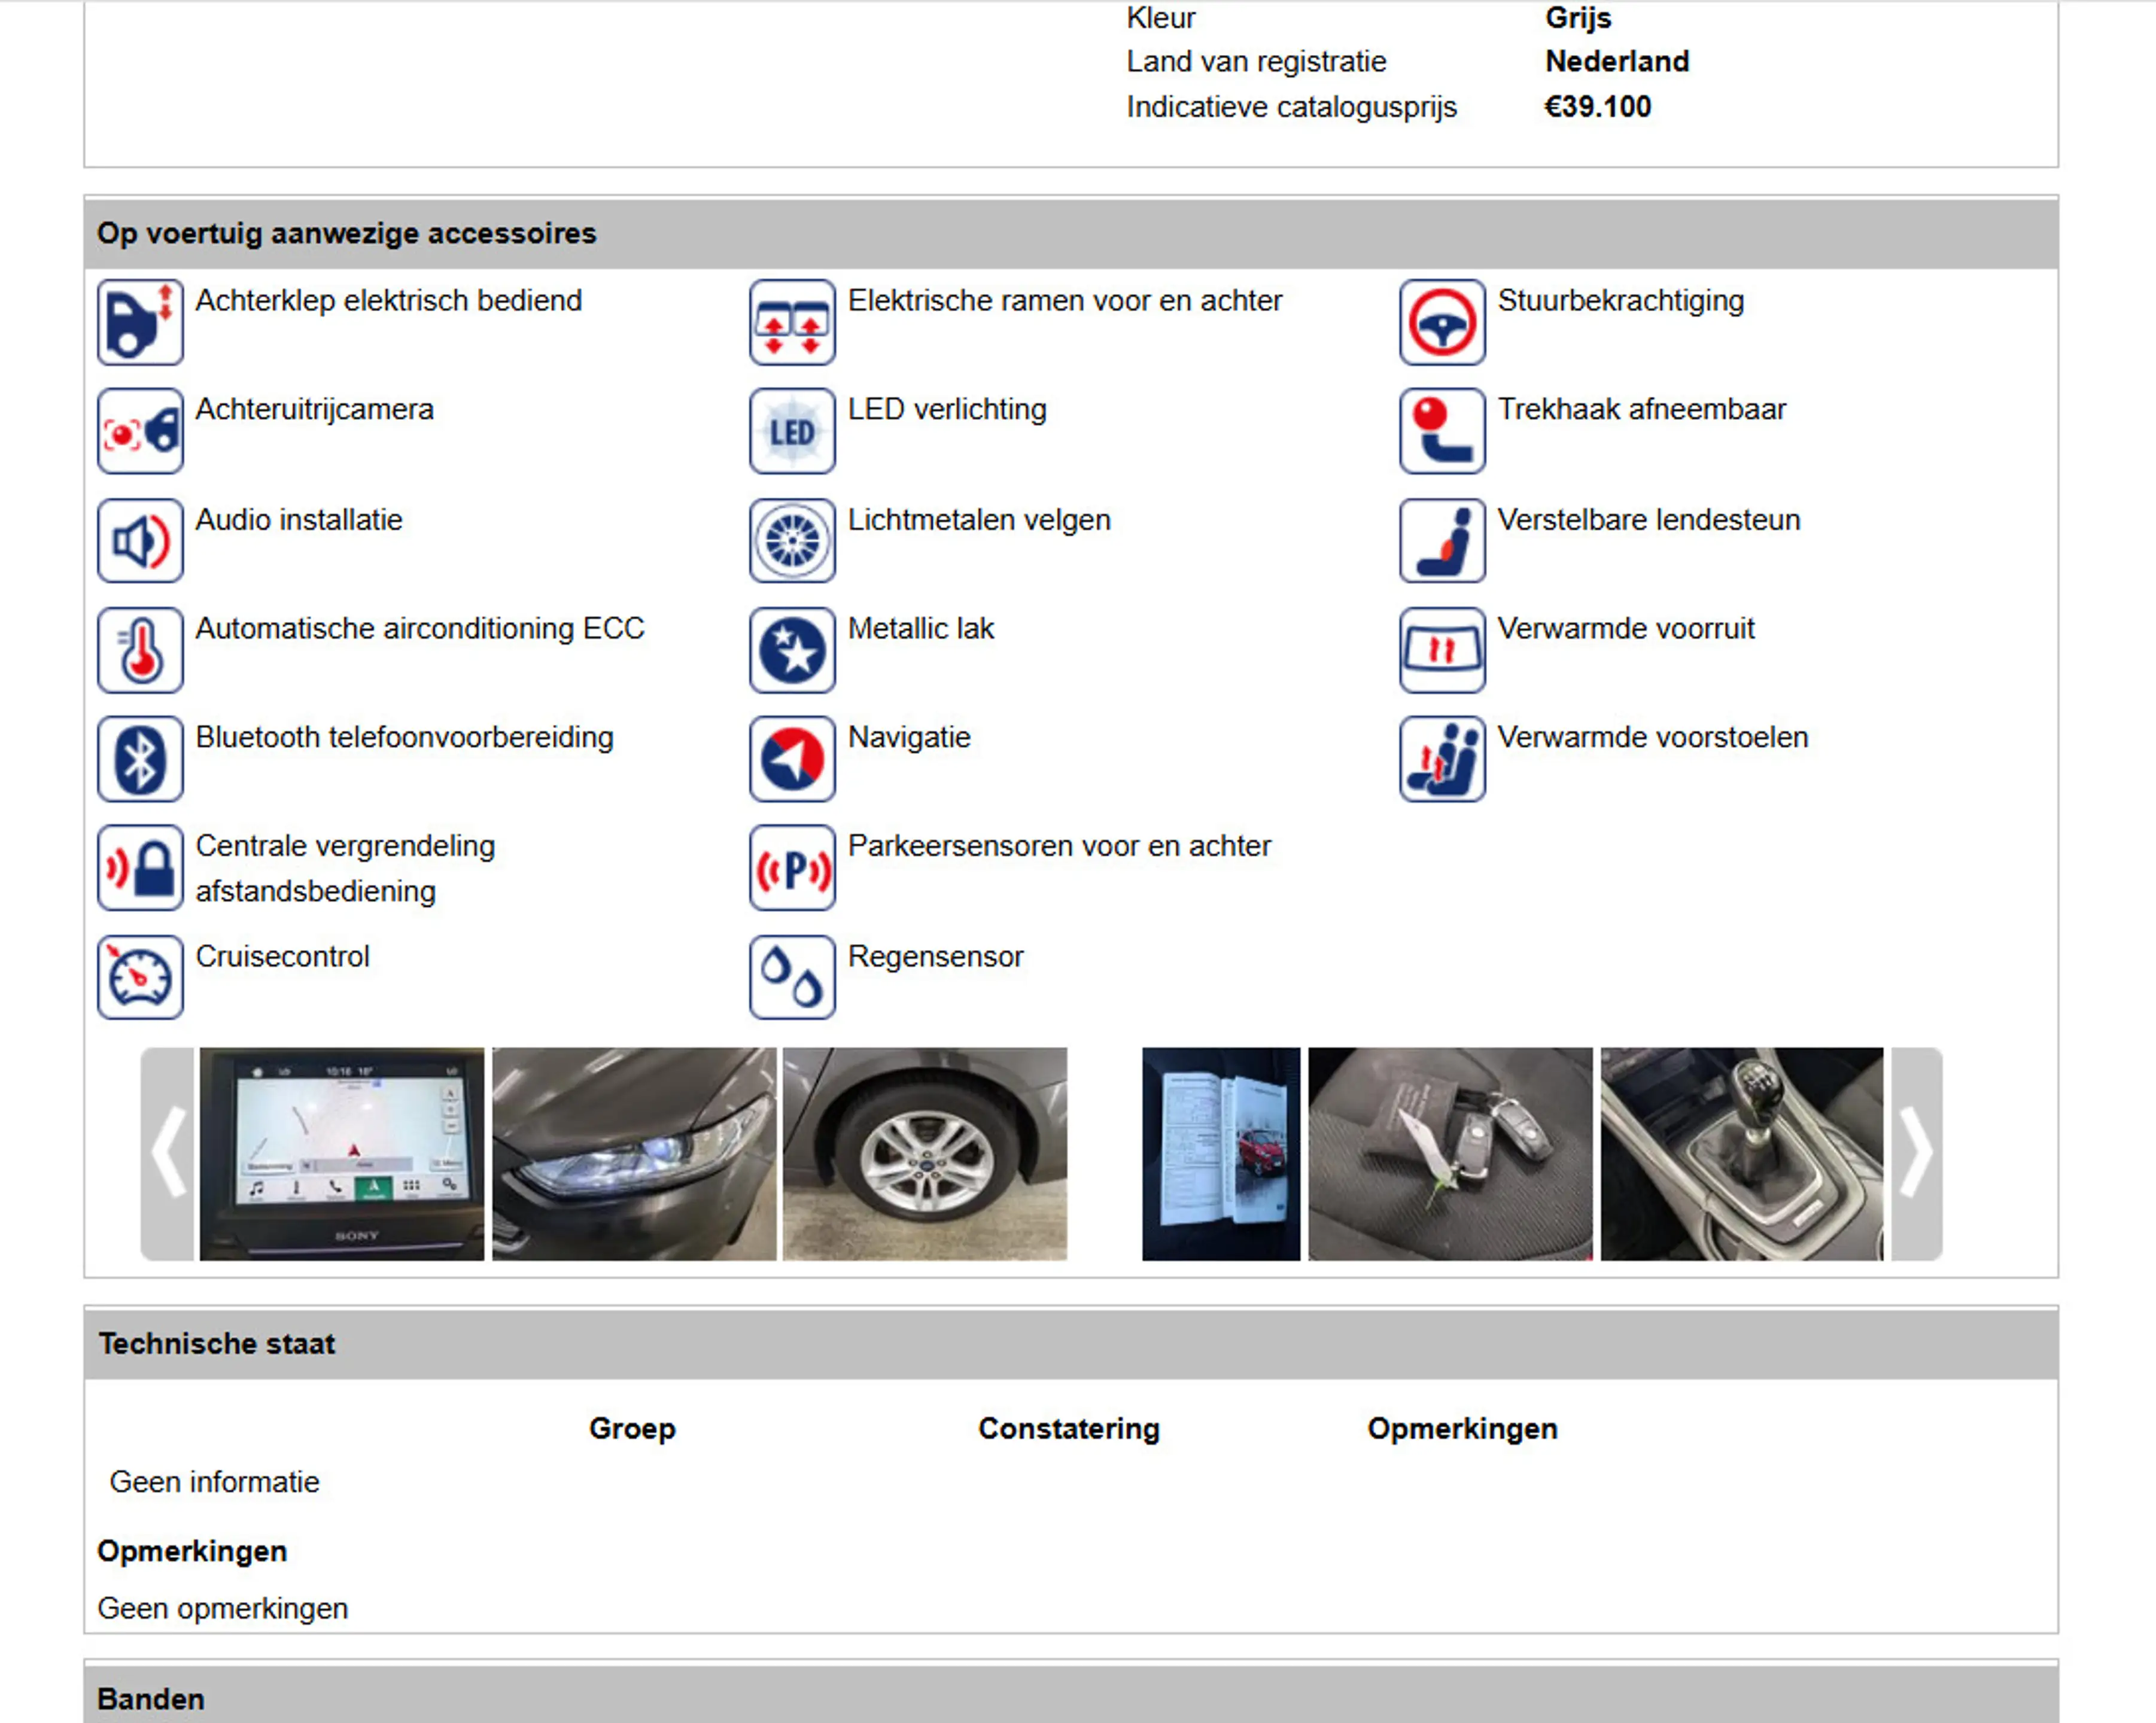The height and width of the screenshot is (1723, 2156).
Task: Click the Automatische airconditioning thermometer icon
Action: pos(140,650)
